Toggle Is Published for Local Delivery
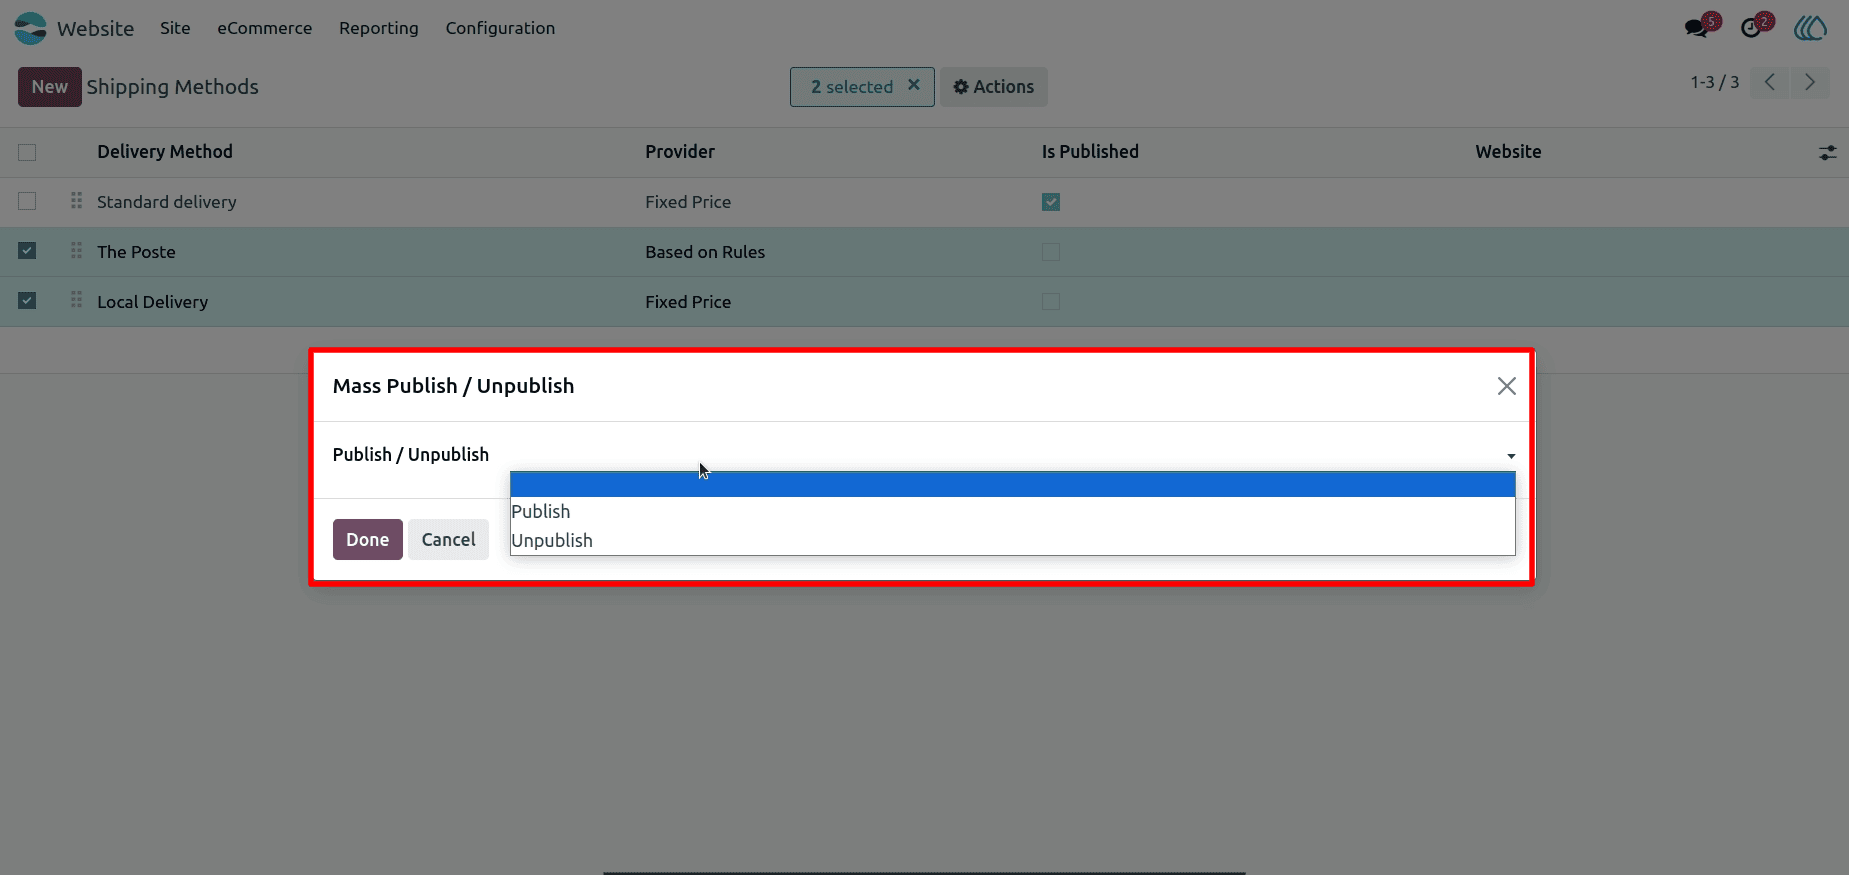This screenshot has width=1849, height=875. (1051, 302)
